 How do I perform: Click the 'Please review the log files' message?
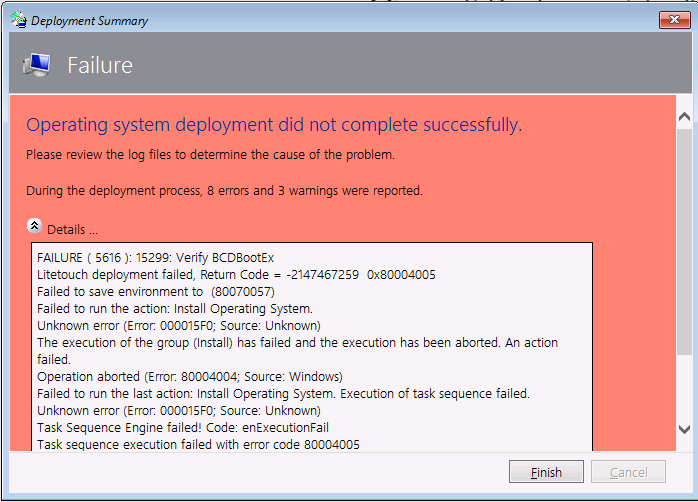(x=210, y=155)
